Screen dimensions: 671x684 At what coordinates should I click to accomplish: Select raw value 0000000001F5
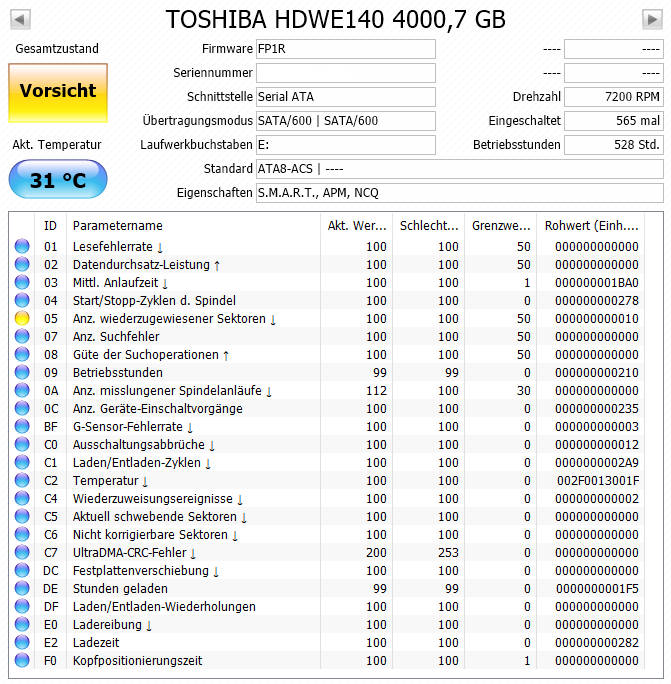click(597, 589)
